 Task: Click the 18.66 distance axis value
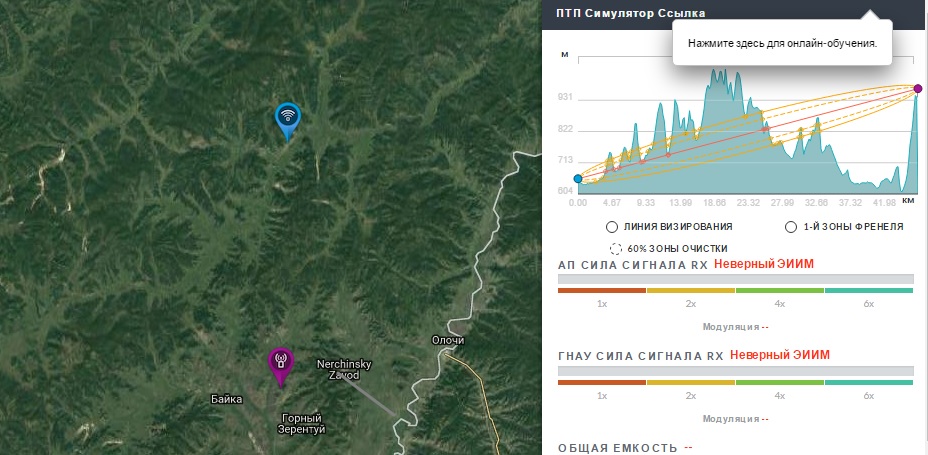click(x=714, y=202)
